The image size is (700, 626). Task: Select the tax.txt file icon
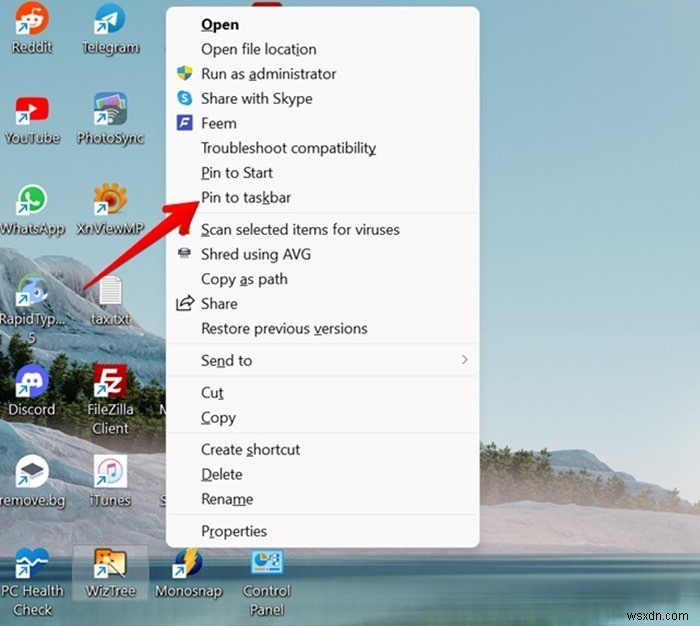pyautogui.click(x=110, y=291)
